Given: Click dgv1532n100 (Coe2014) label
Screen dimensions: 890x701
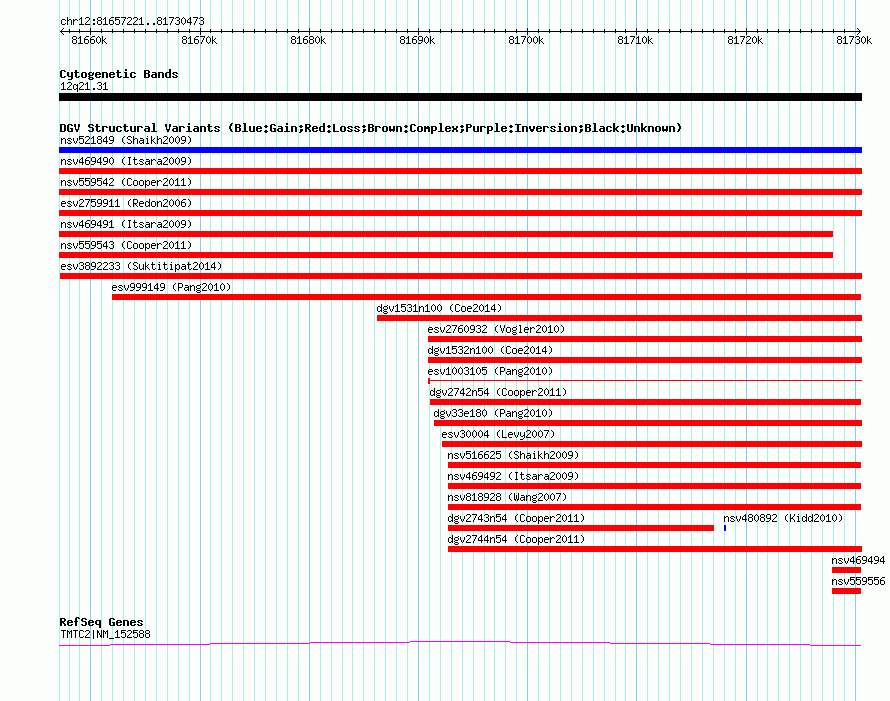Looking at the screenshot, I should [x=490, y=350].
